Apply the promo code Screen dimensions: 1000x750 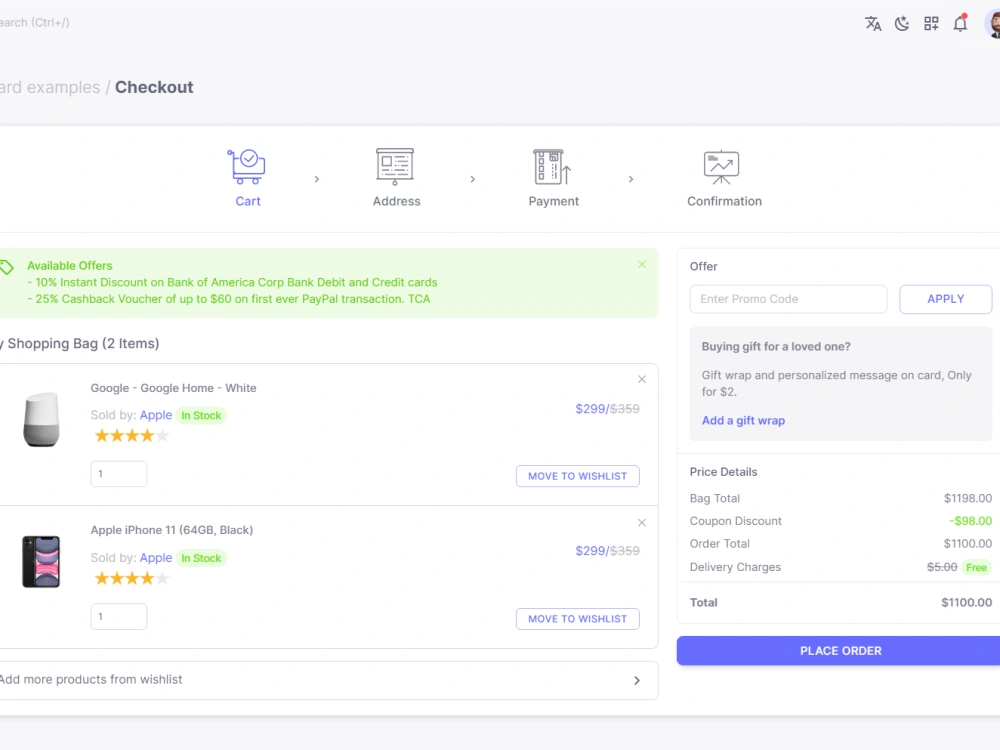[946, 299]
